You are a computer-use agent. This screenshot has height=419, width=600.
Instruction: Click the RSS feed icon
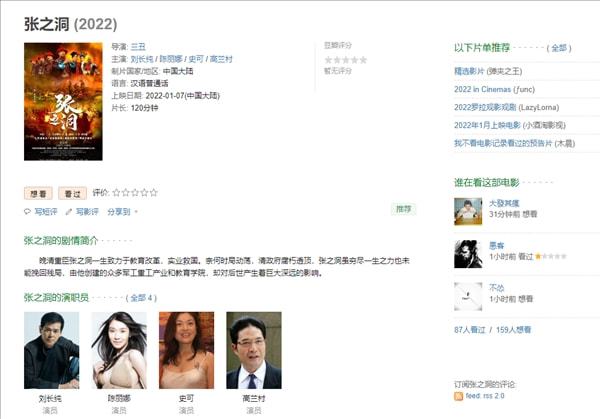(x=458, y=396)
